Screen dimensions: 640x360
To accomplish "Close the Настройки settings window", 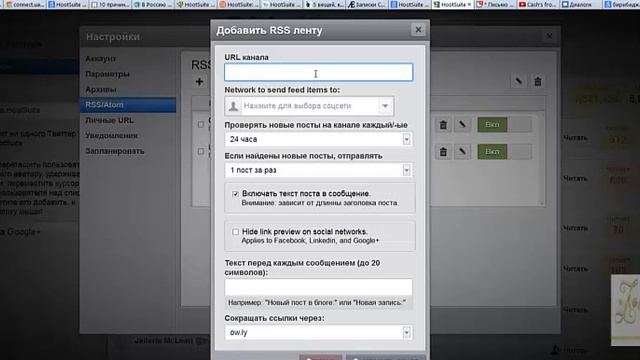I will coord(549,36).
